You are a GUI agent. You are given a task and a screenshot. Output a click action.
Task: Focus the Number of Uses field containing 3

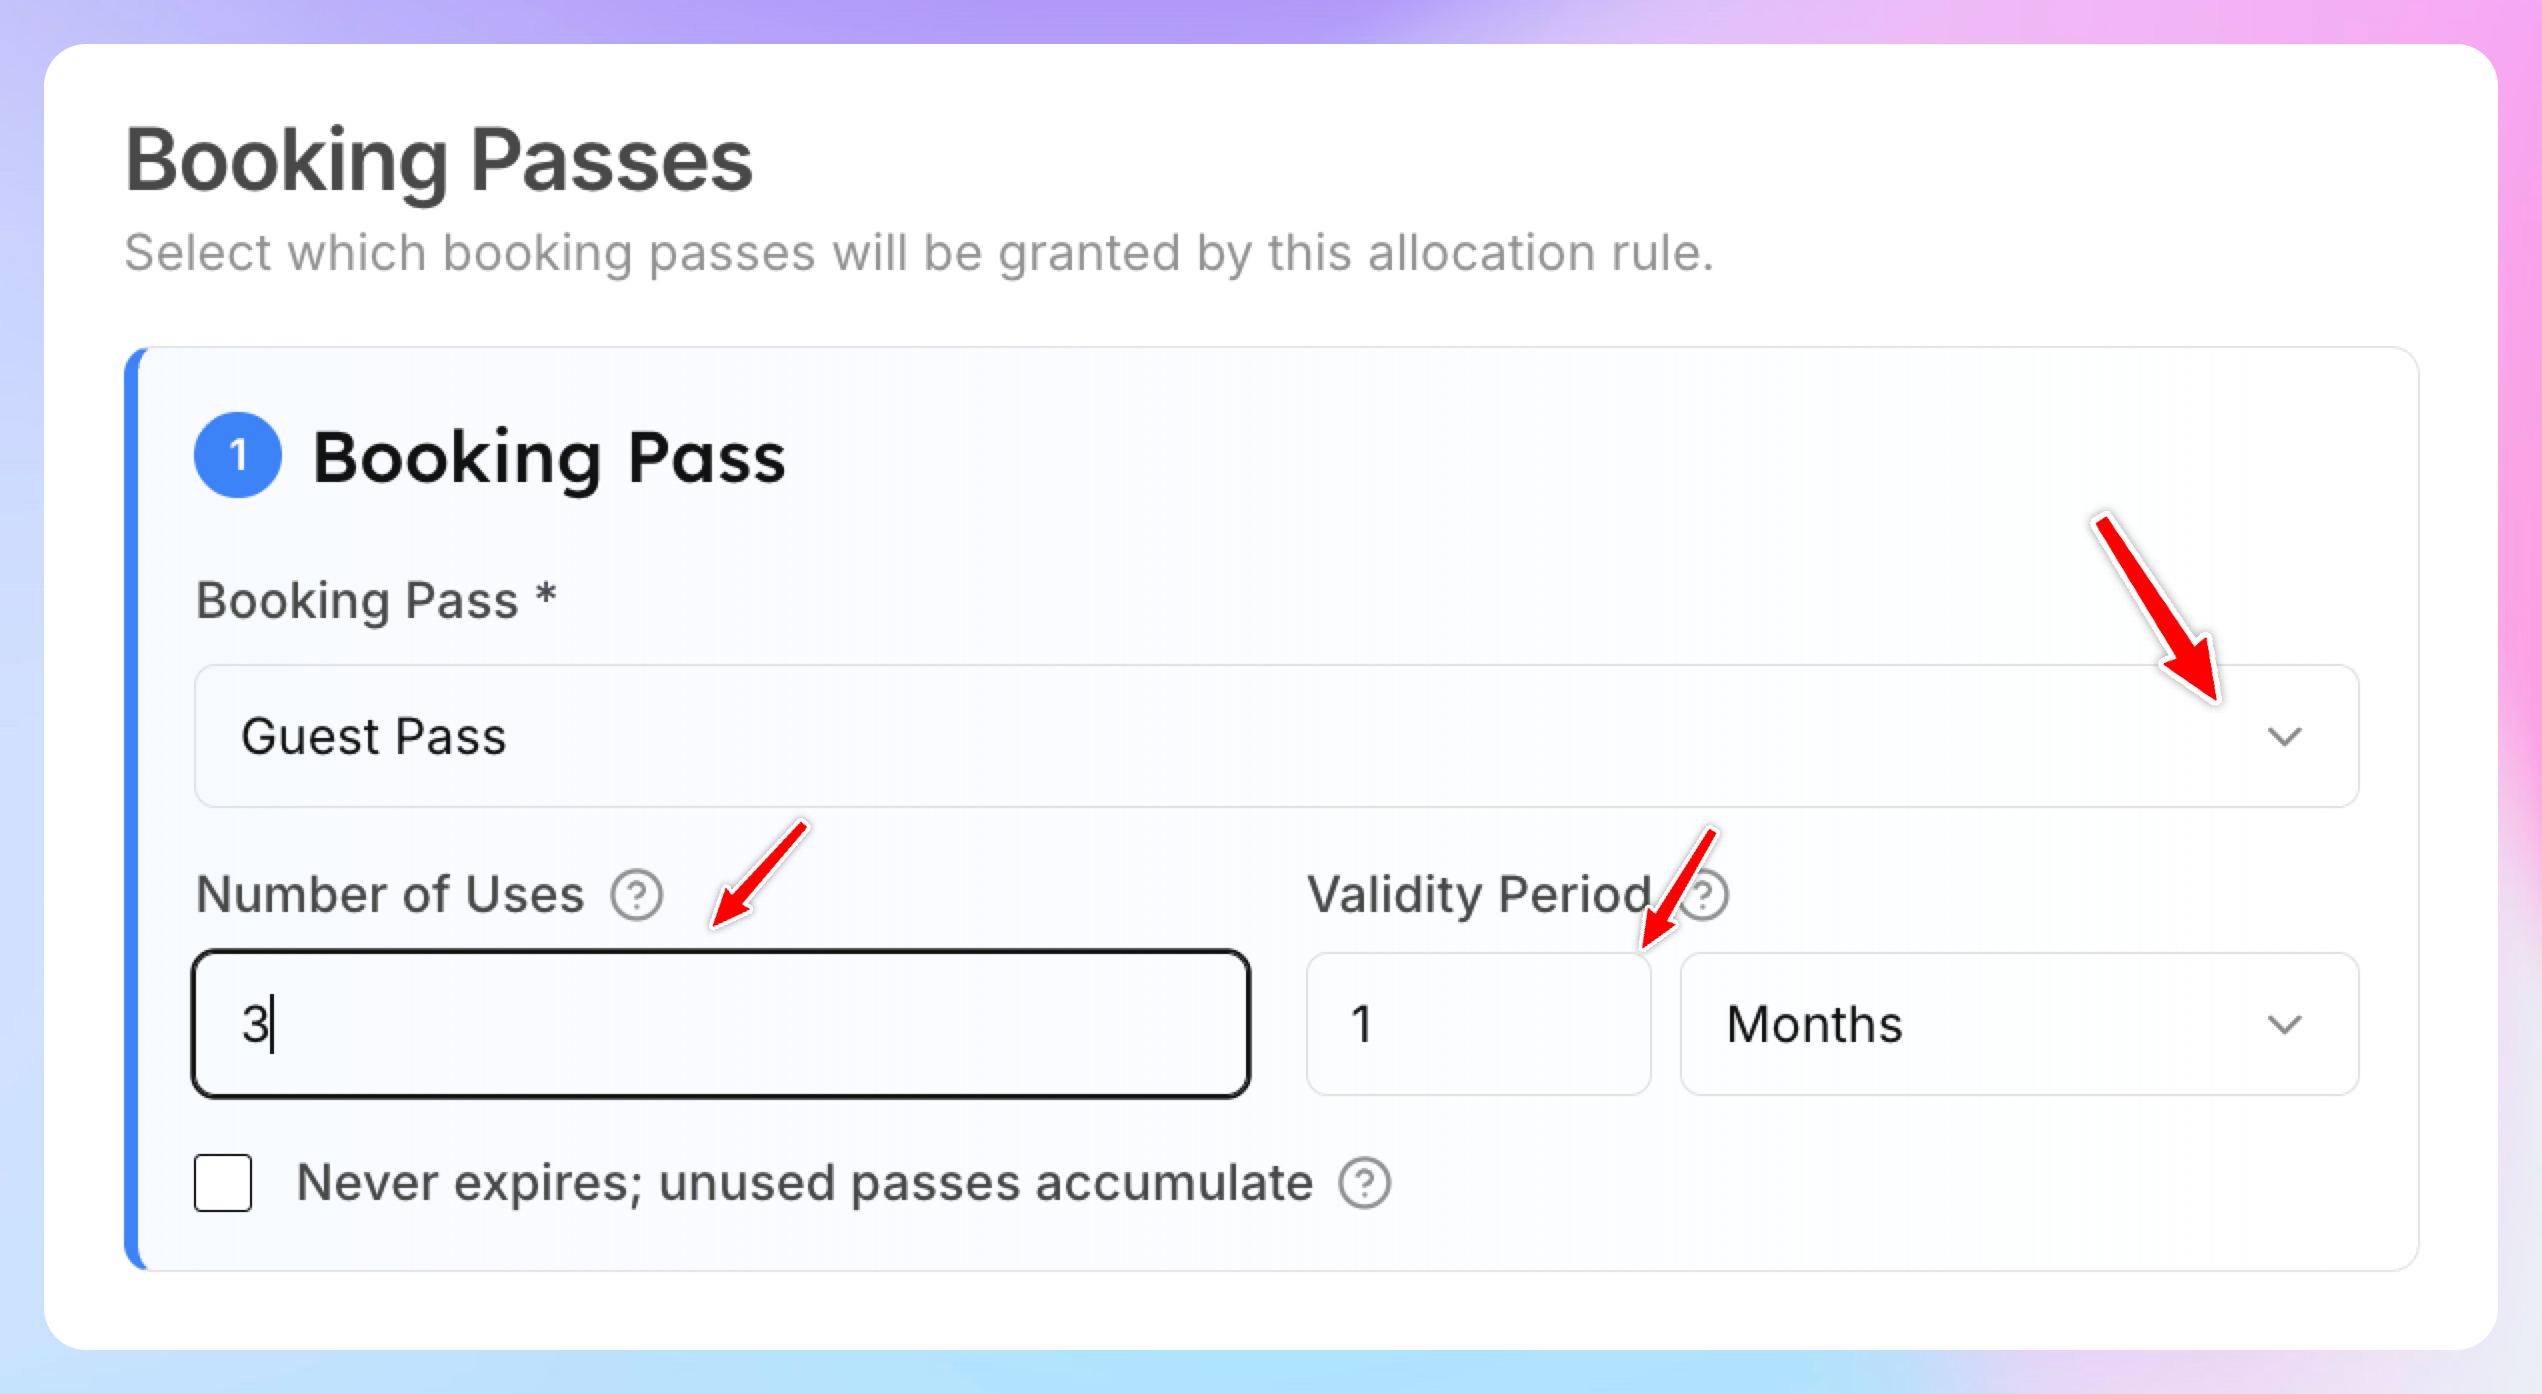[x=721, y=1024]
